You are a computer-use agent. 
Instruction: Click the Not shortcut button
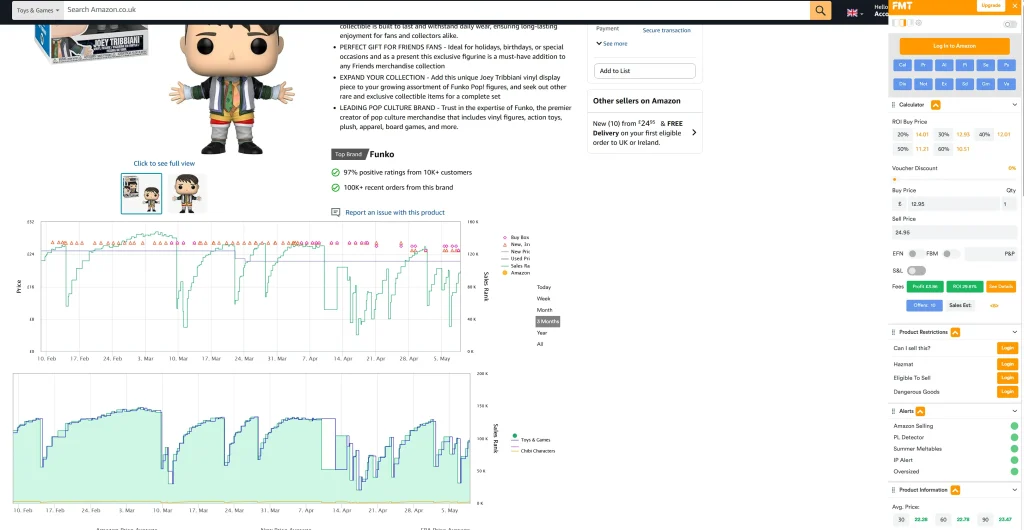click(923, 84)
